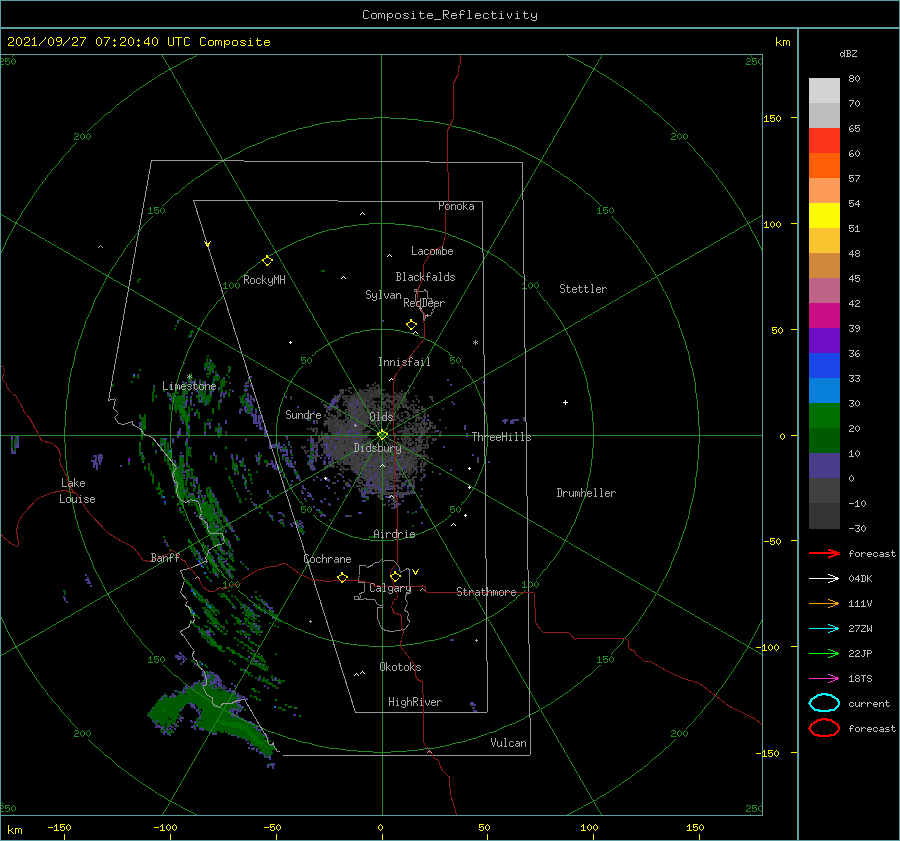
Task: Click the Sylvan label
Action: coord(383,295)
